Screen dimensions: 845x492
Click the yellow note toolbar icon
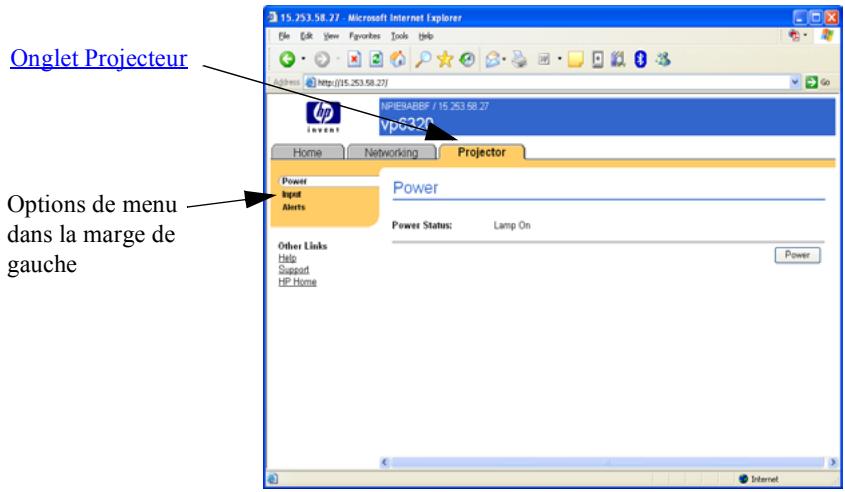click(x=576, y=59)
